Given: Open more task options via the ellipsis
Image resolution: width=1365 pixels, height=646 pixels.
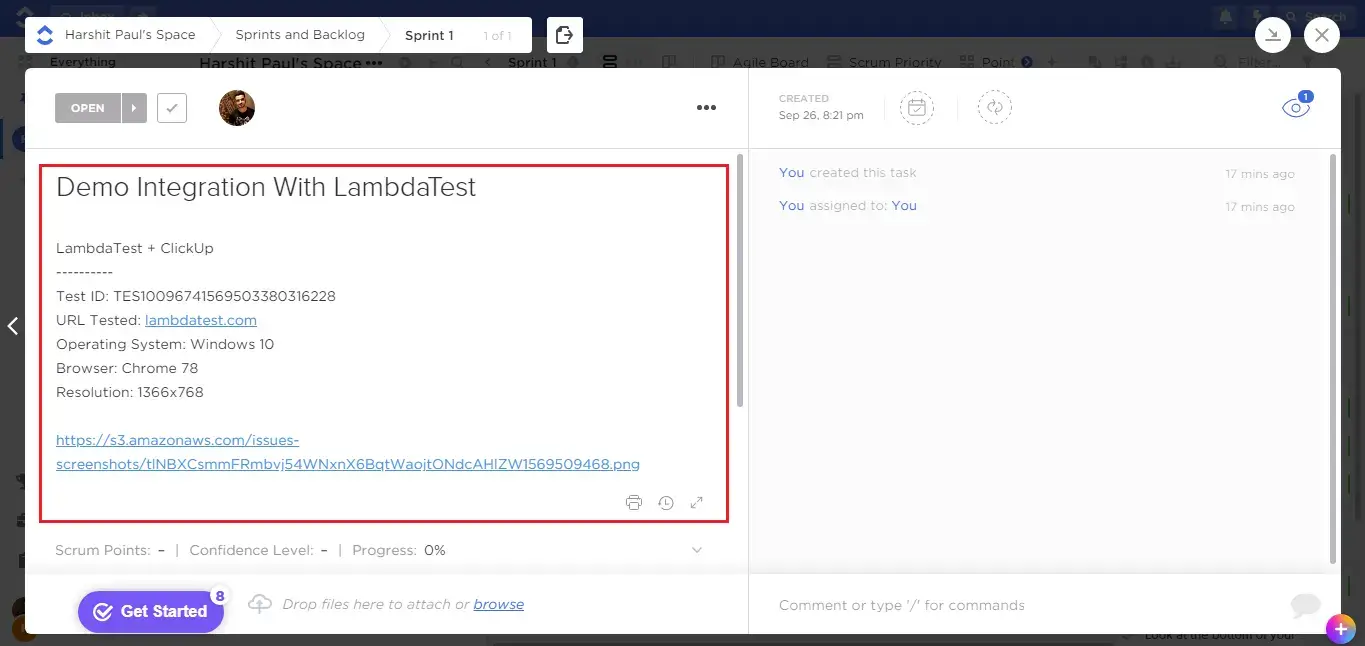Looking at the screenshot, I should tap(707, 107).
